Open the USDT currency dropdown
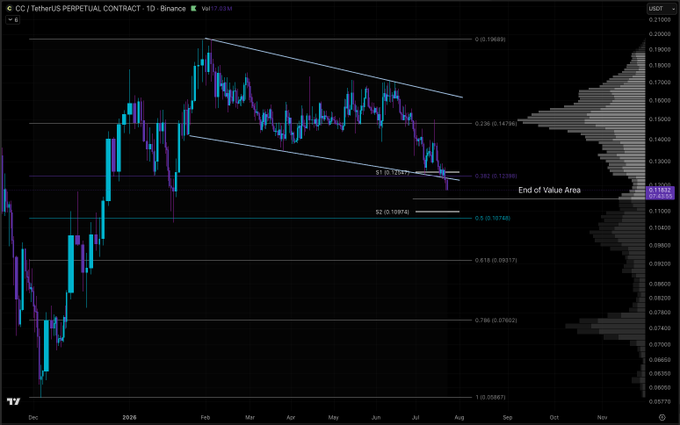The width and height of the screenshot is (680, 425). click(661, 8)
